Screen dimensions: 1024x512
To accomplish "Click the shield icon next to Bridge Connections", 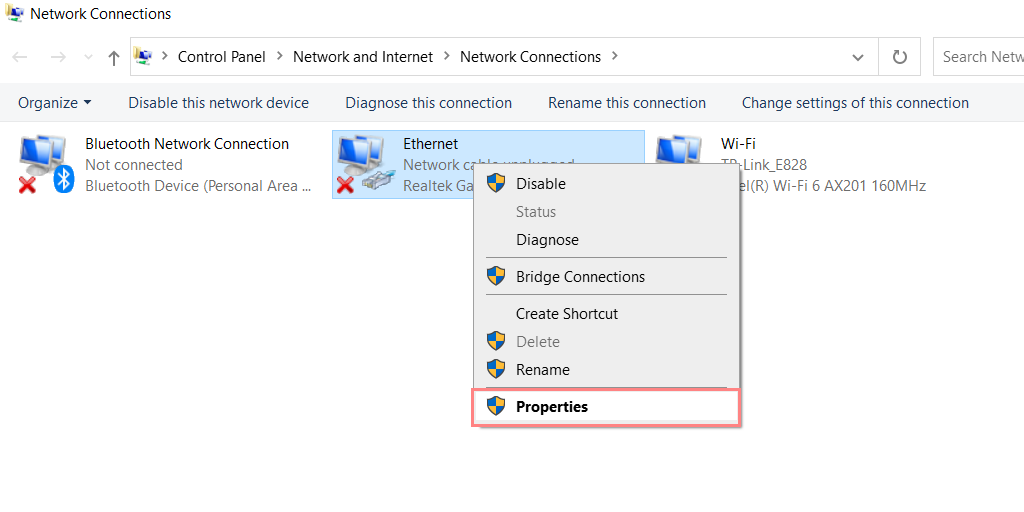I will click(x=496, y=276).
